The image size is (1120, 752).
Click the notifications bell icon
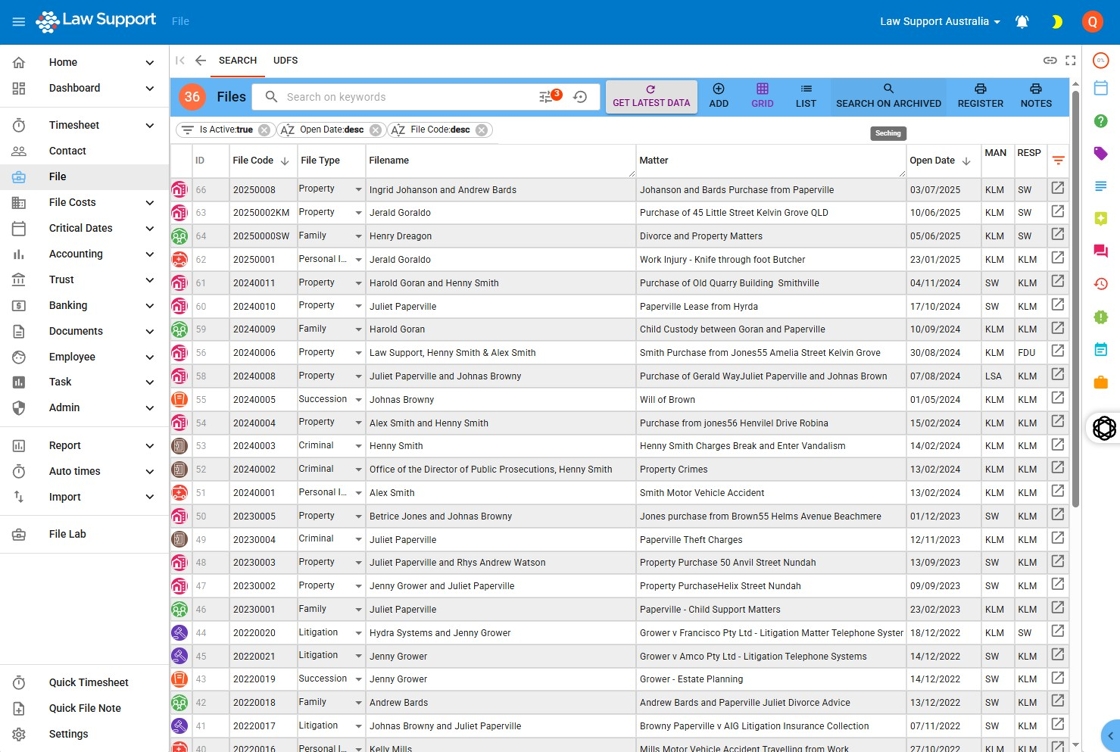[1022, 22]
